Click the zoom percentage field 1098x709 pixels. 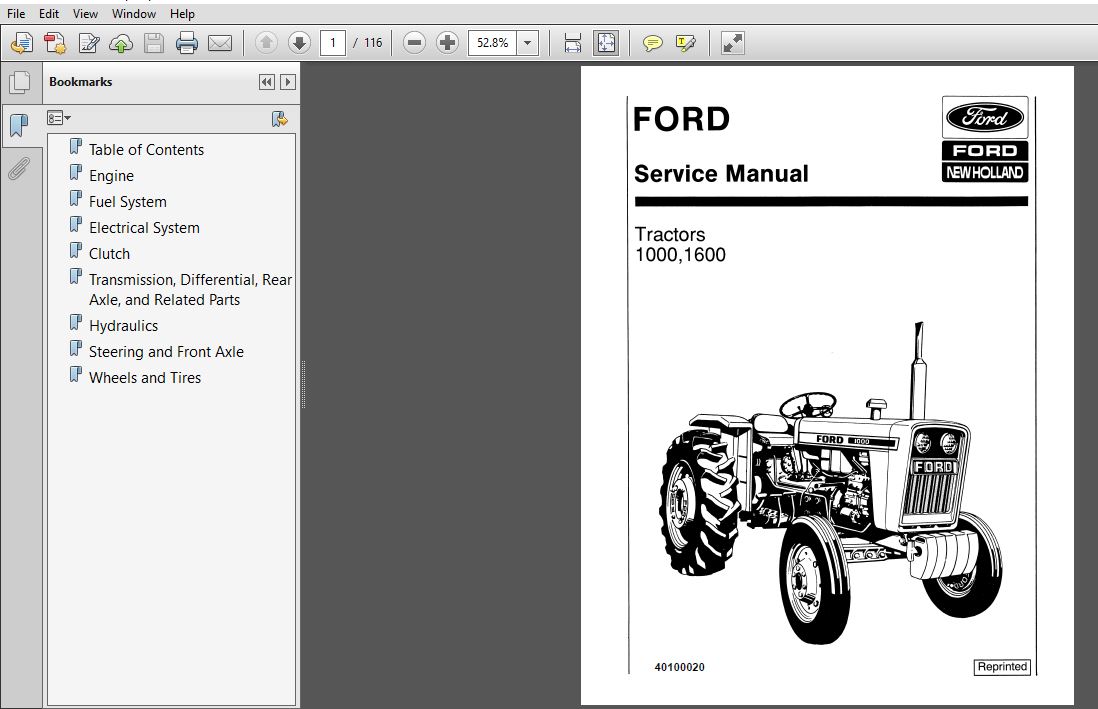[x=493, y=43]
